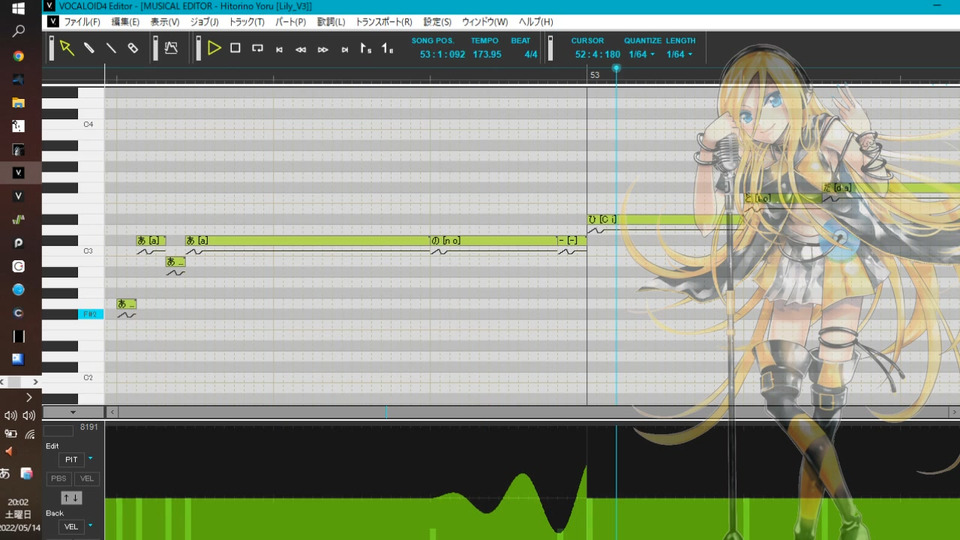The height and width of the screenshot is (540, 960).
Task: Open the ファイル(F) menu
Action: click(82, 21)
